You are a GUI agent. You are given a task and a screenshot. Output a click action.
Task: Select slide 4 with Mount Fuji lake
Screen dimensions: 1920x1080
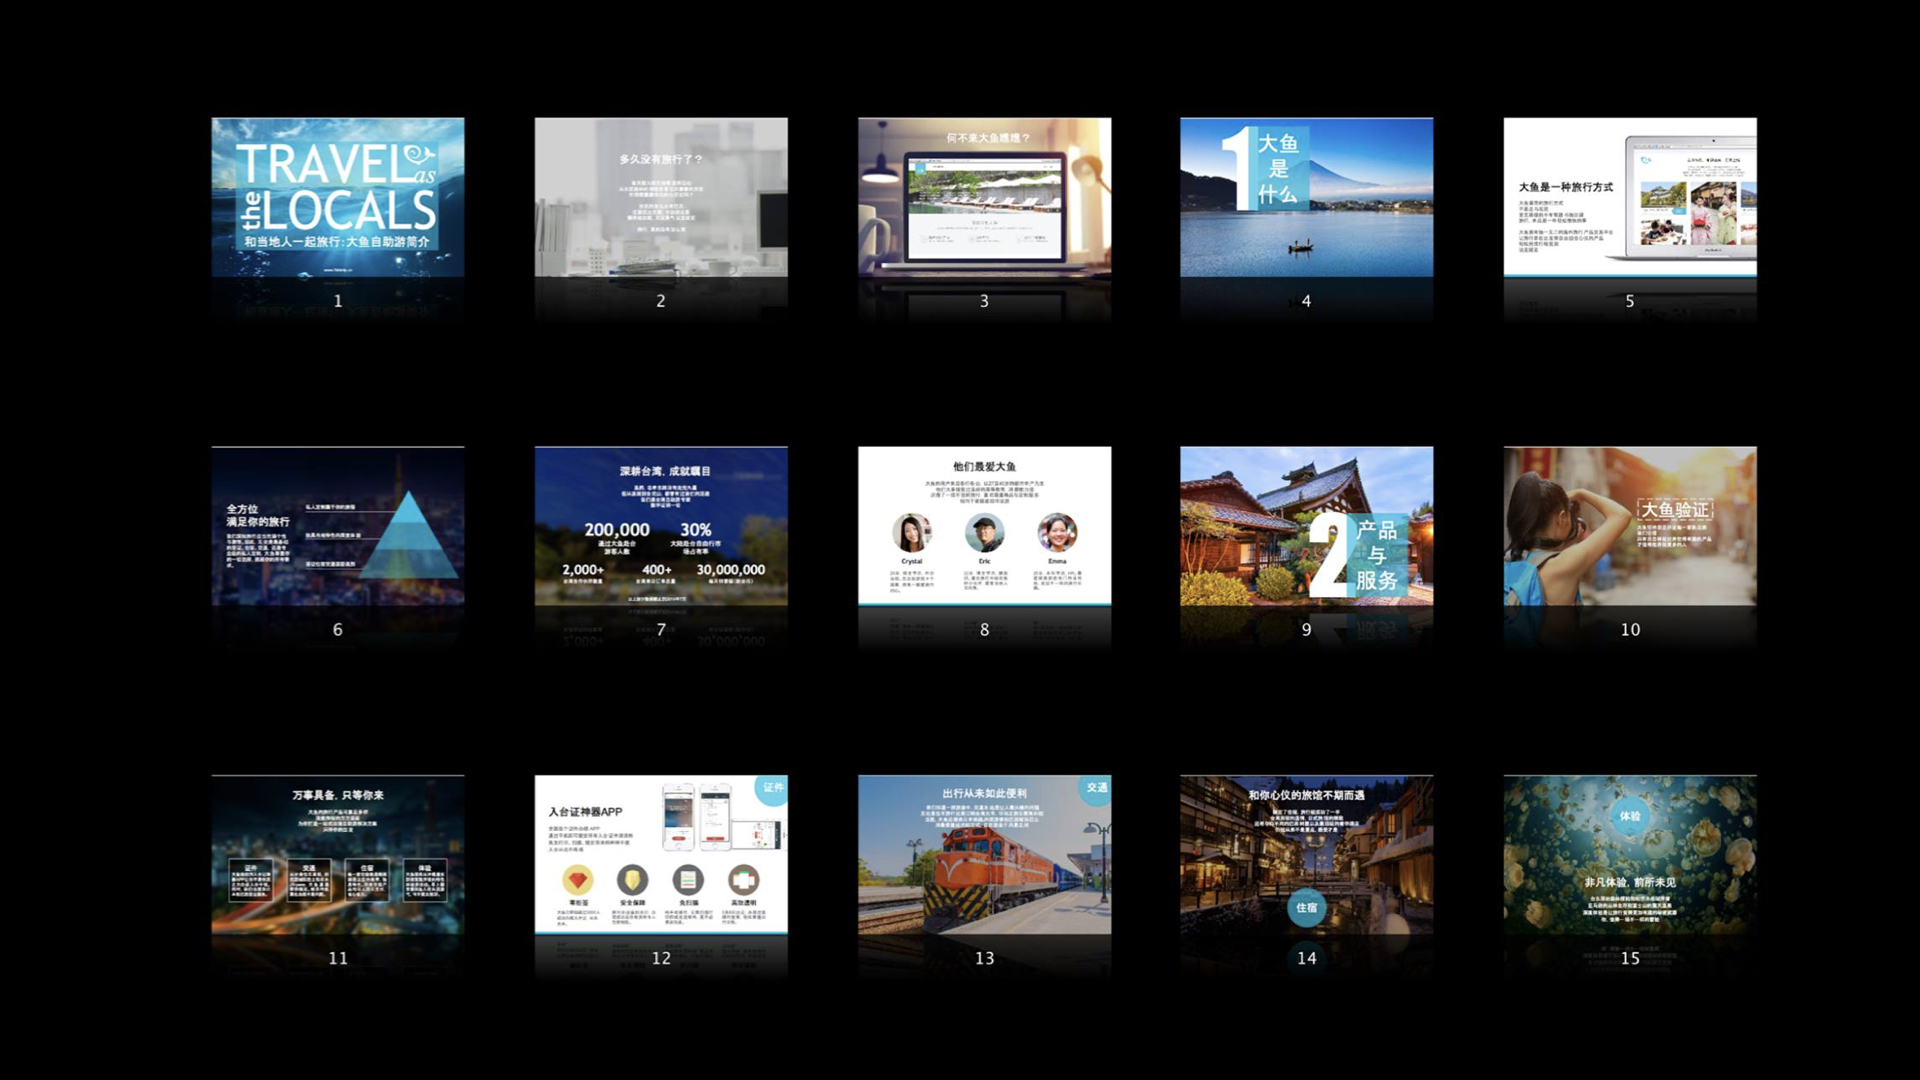(1306, 197)
